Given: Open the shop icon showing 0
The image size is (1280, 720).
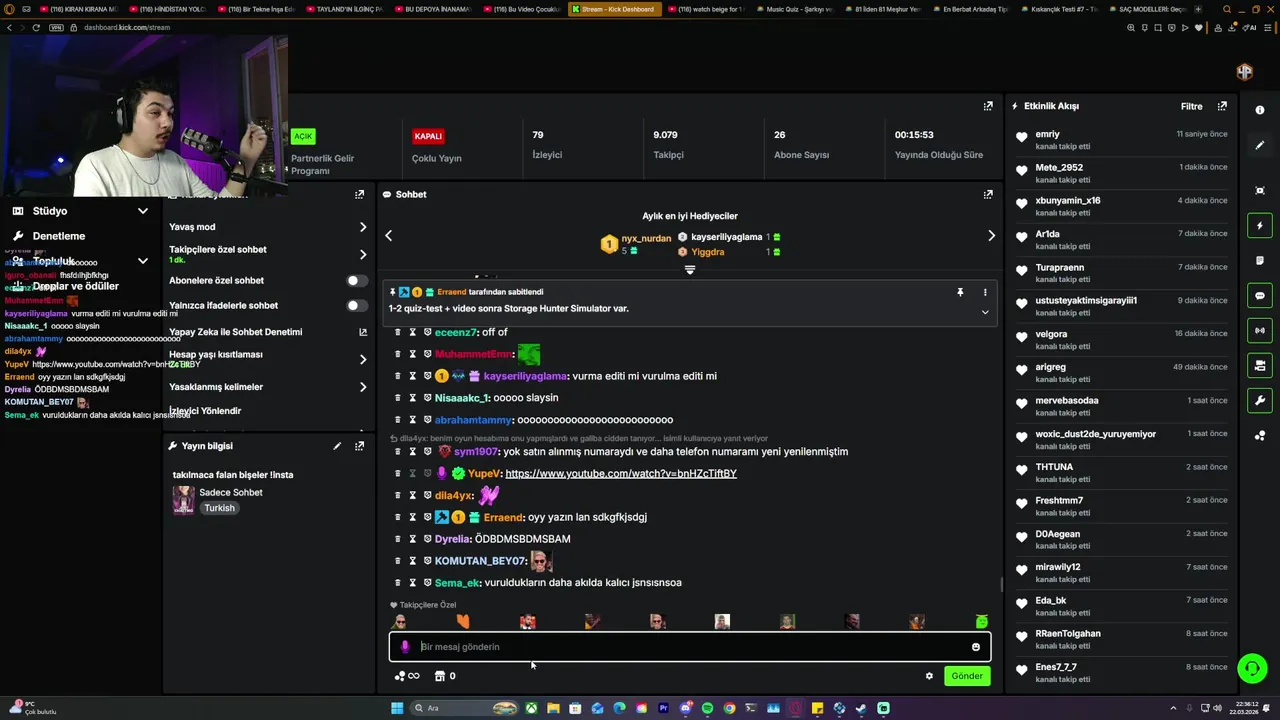Looking at the screenshot, I should 445,676.
